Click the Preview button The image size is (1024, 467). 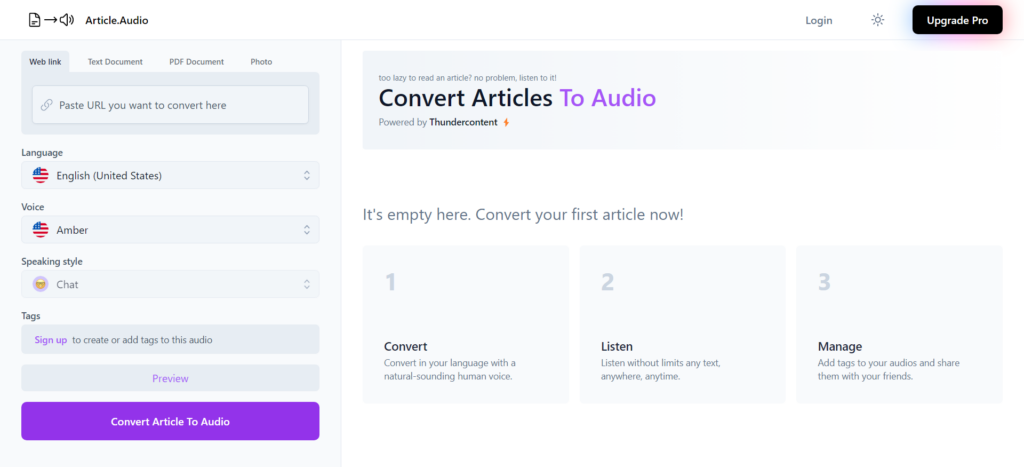pos(170,378)
